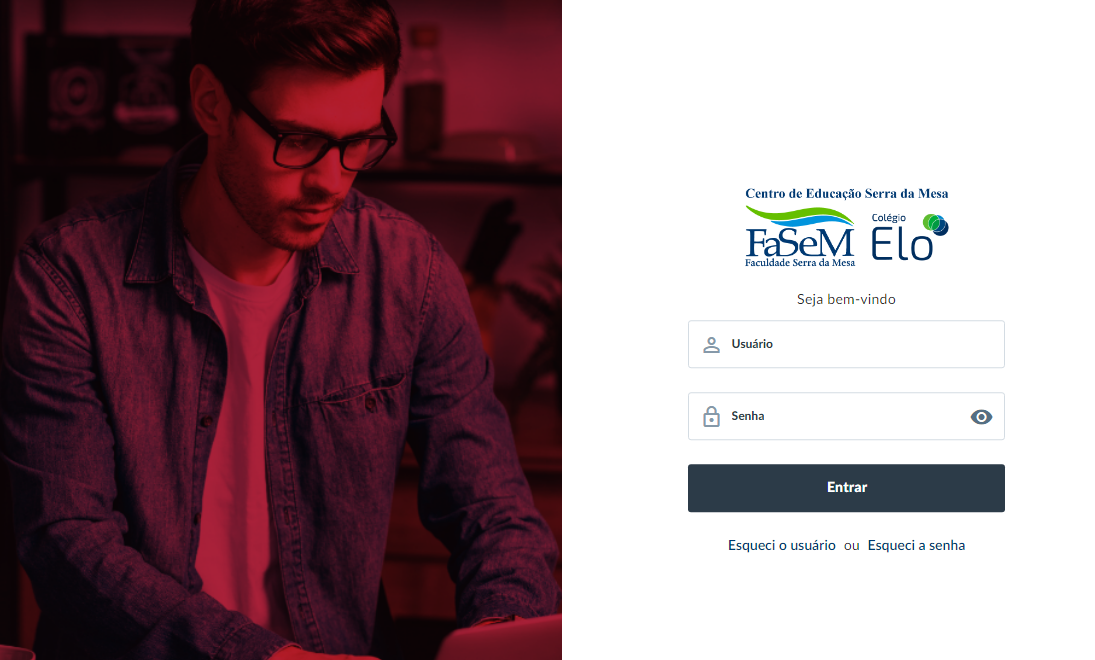Click the Colégio Elo logo text

902,245
